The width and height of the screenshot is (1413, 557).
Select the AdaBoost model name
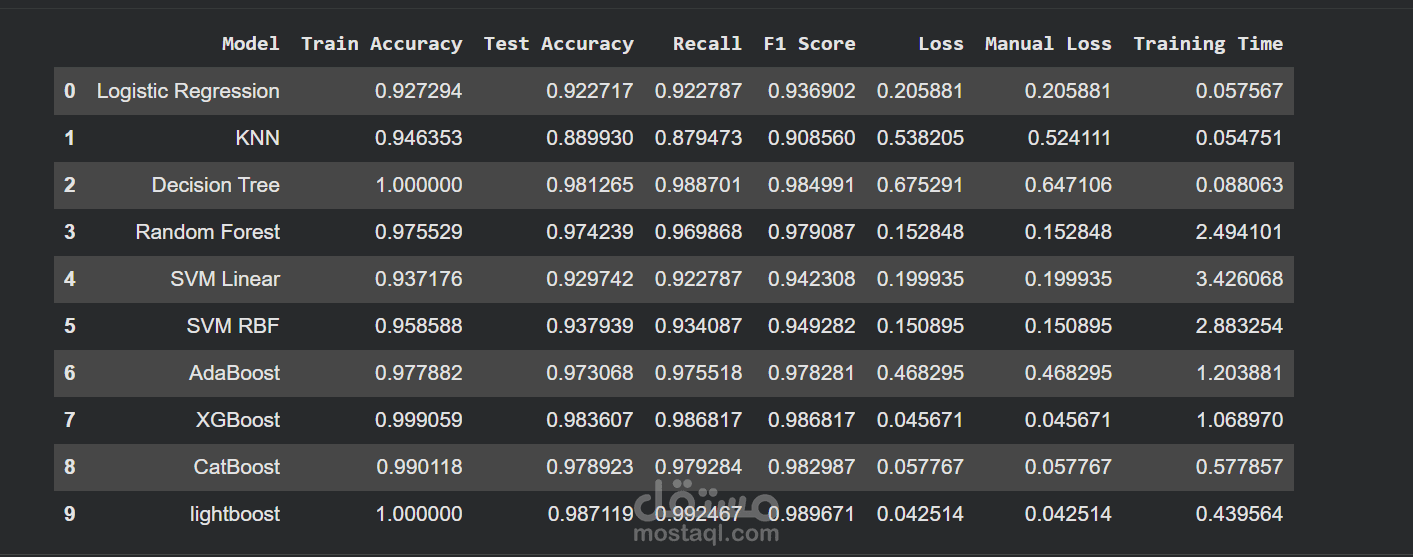(235, 373)
